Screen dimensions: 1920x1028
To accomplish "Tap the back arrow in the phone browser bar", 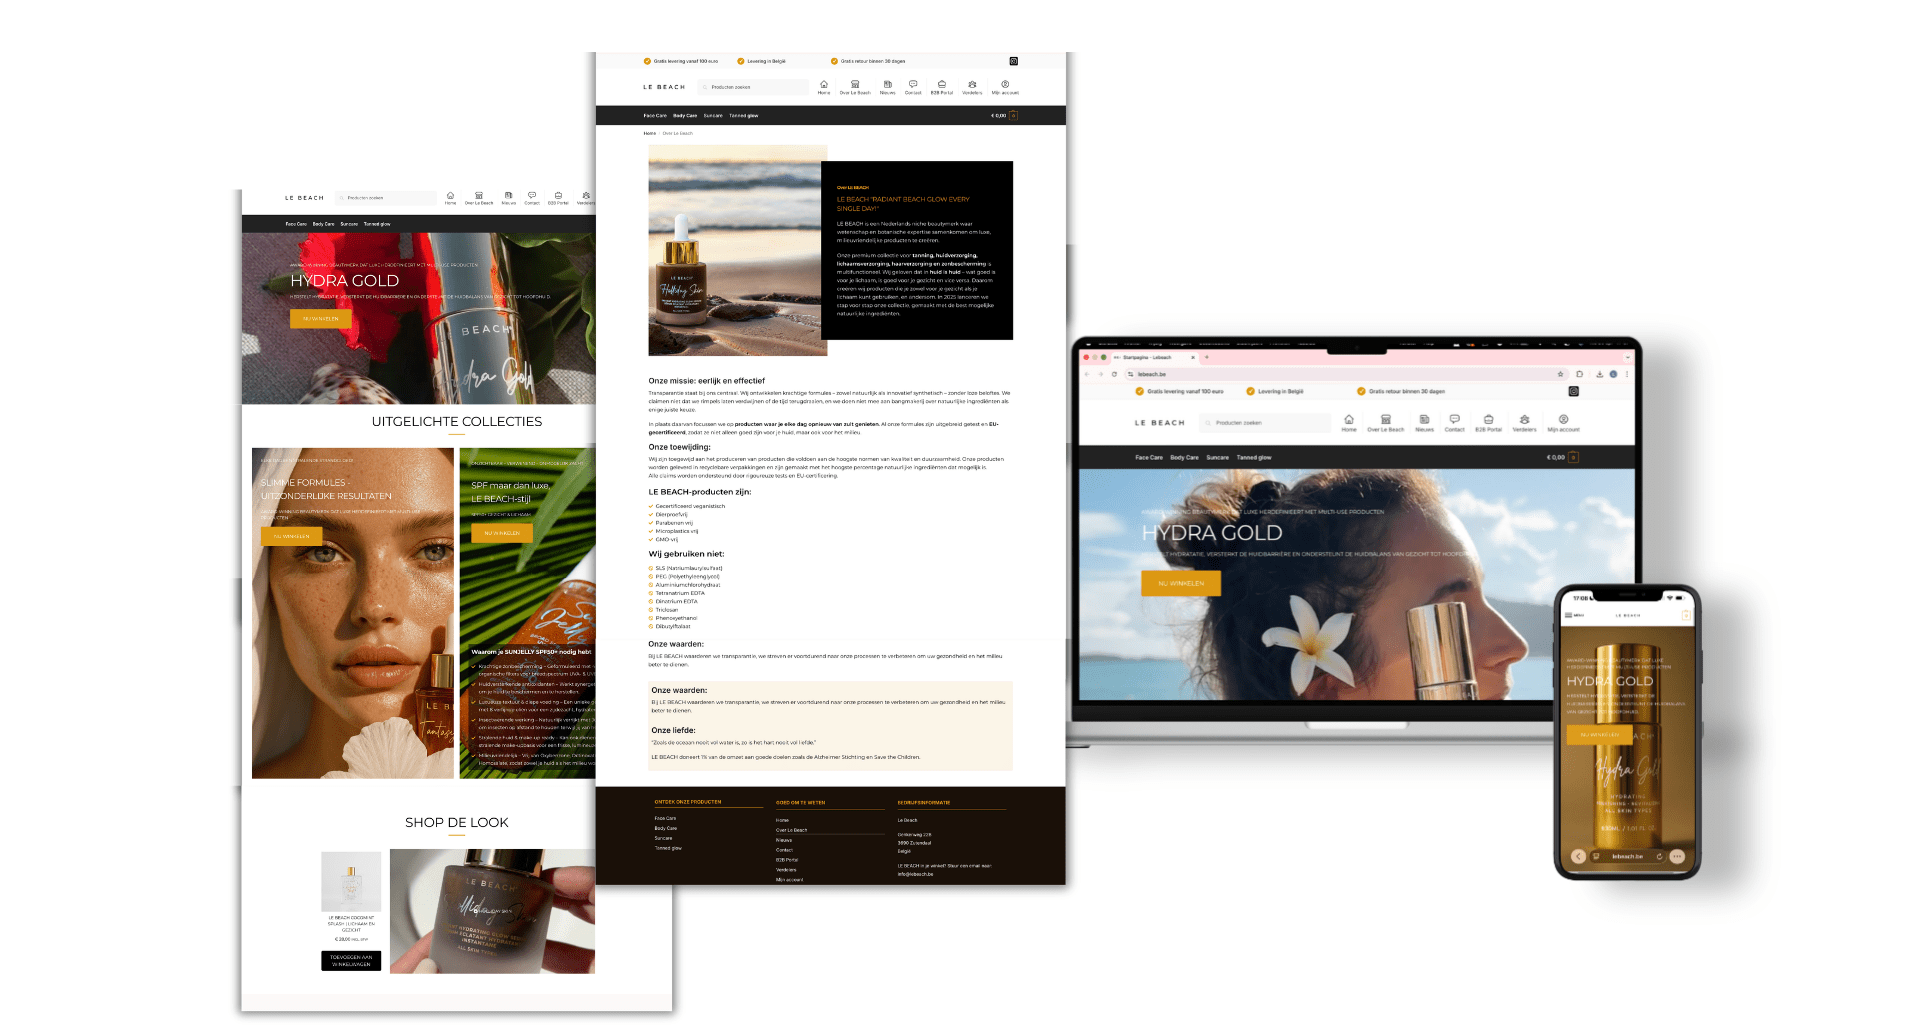I will pyautogui.click(x=1578, y=856).
